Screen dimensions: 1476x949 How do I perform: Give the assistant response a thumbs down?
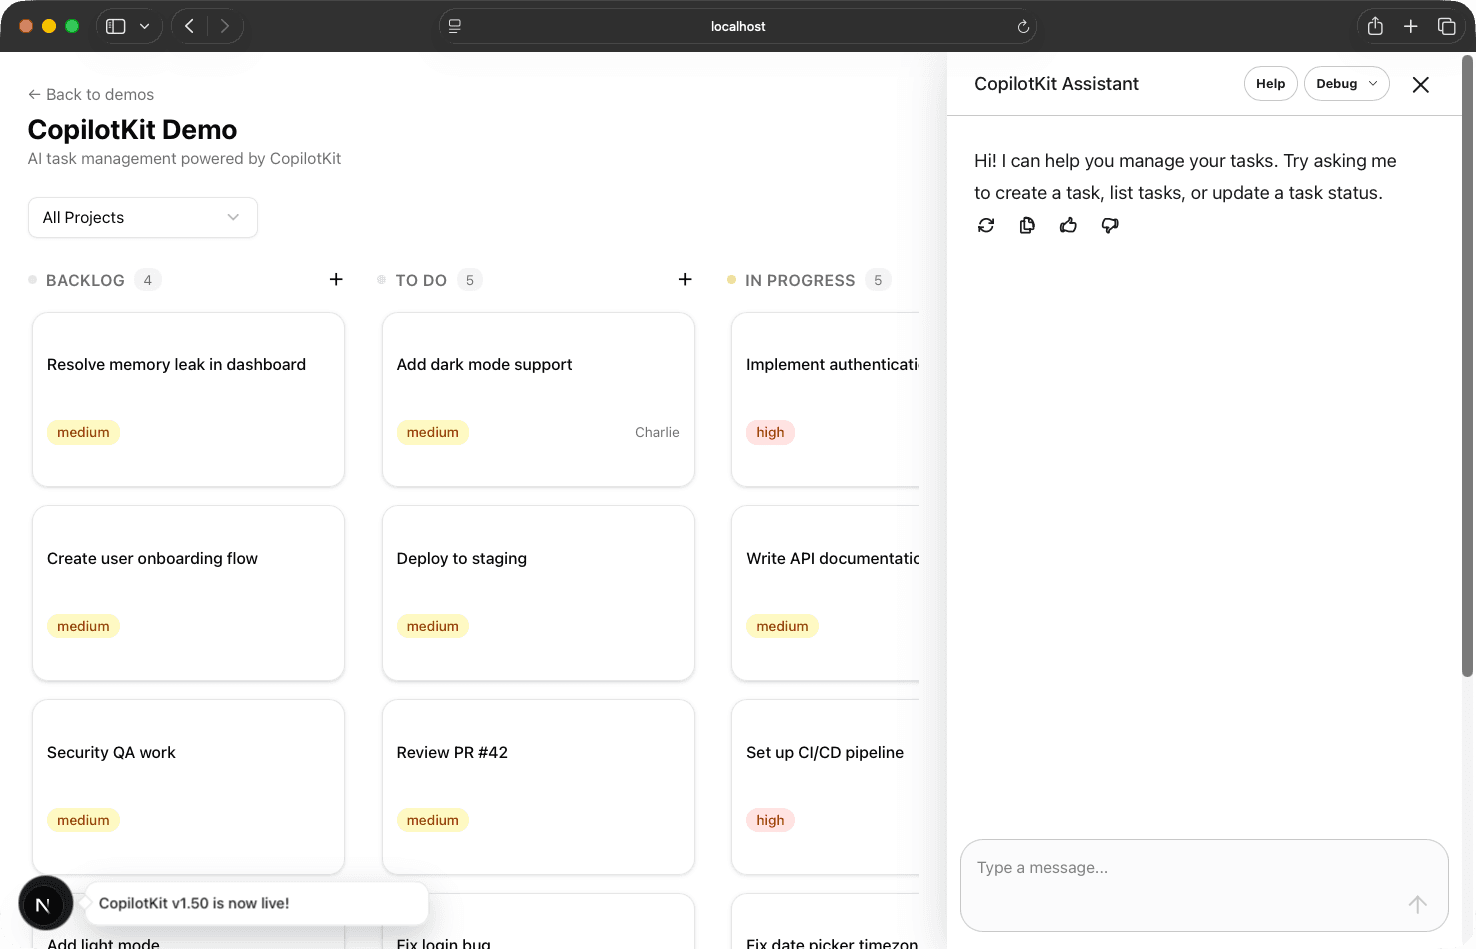(x=1110, y=225)
